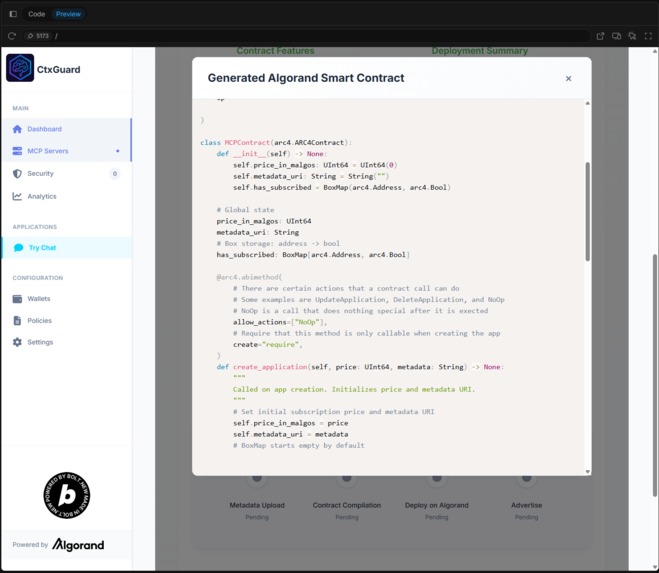Click the code panel scrollbar thumb
659x573 pixels.
pyautogui.click(x=588, y=211)
